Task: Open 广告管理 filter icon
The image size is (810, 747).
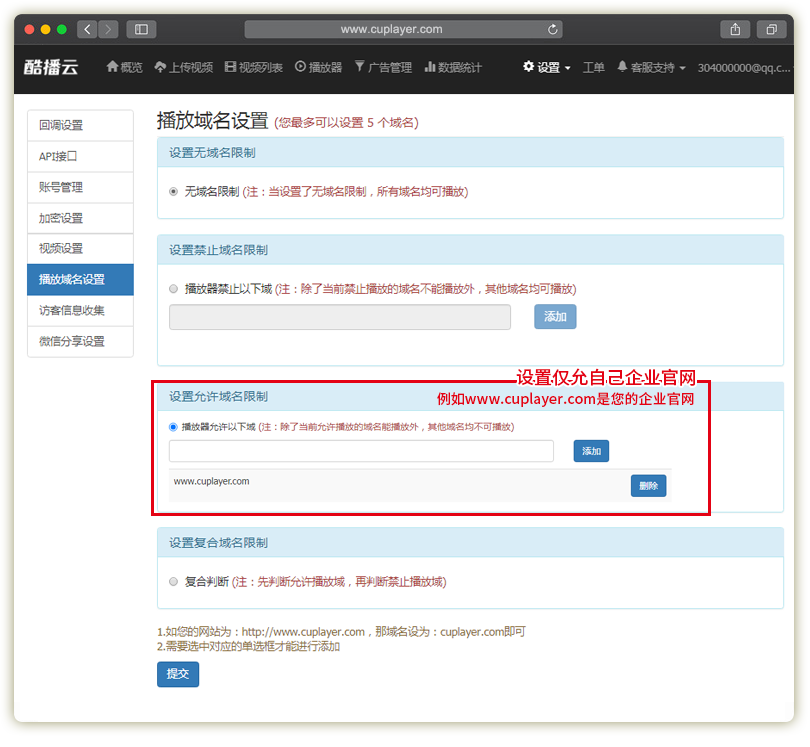Action: pyautogui.click(x=360, y=67)
